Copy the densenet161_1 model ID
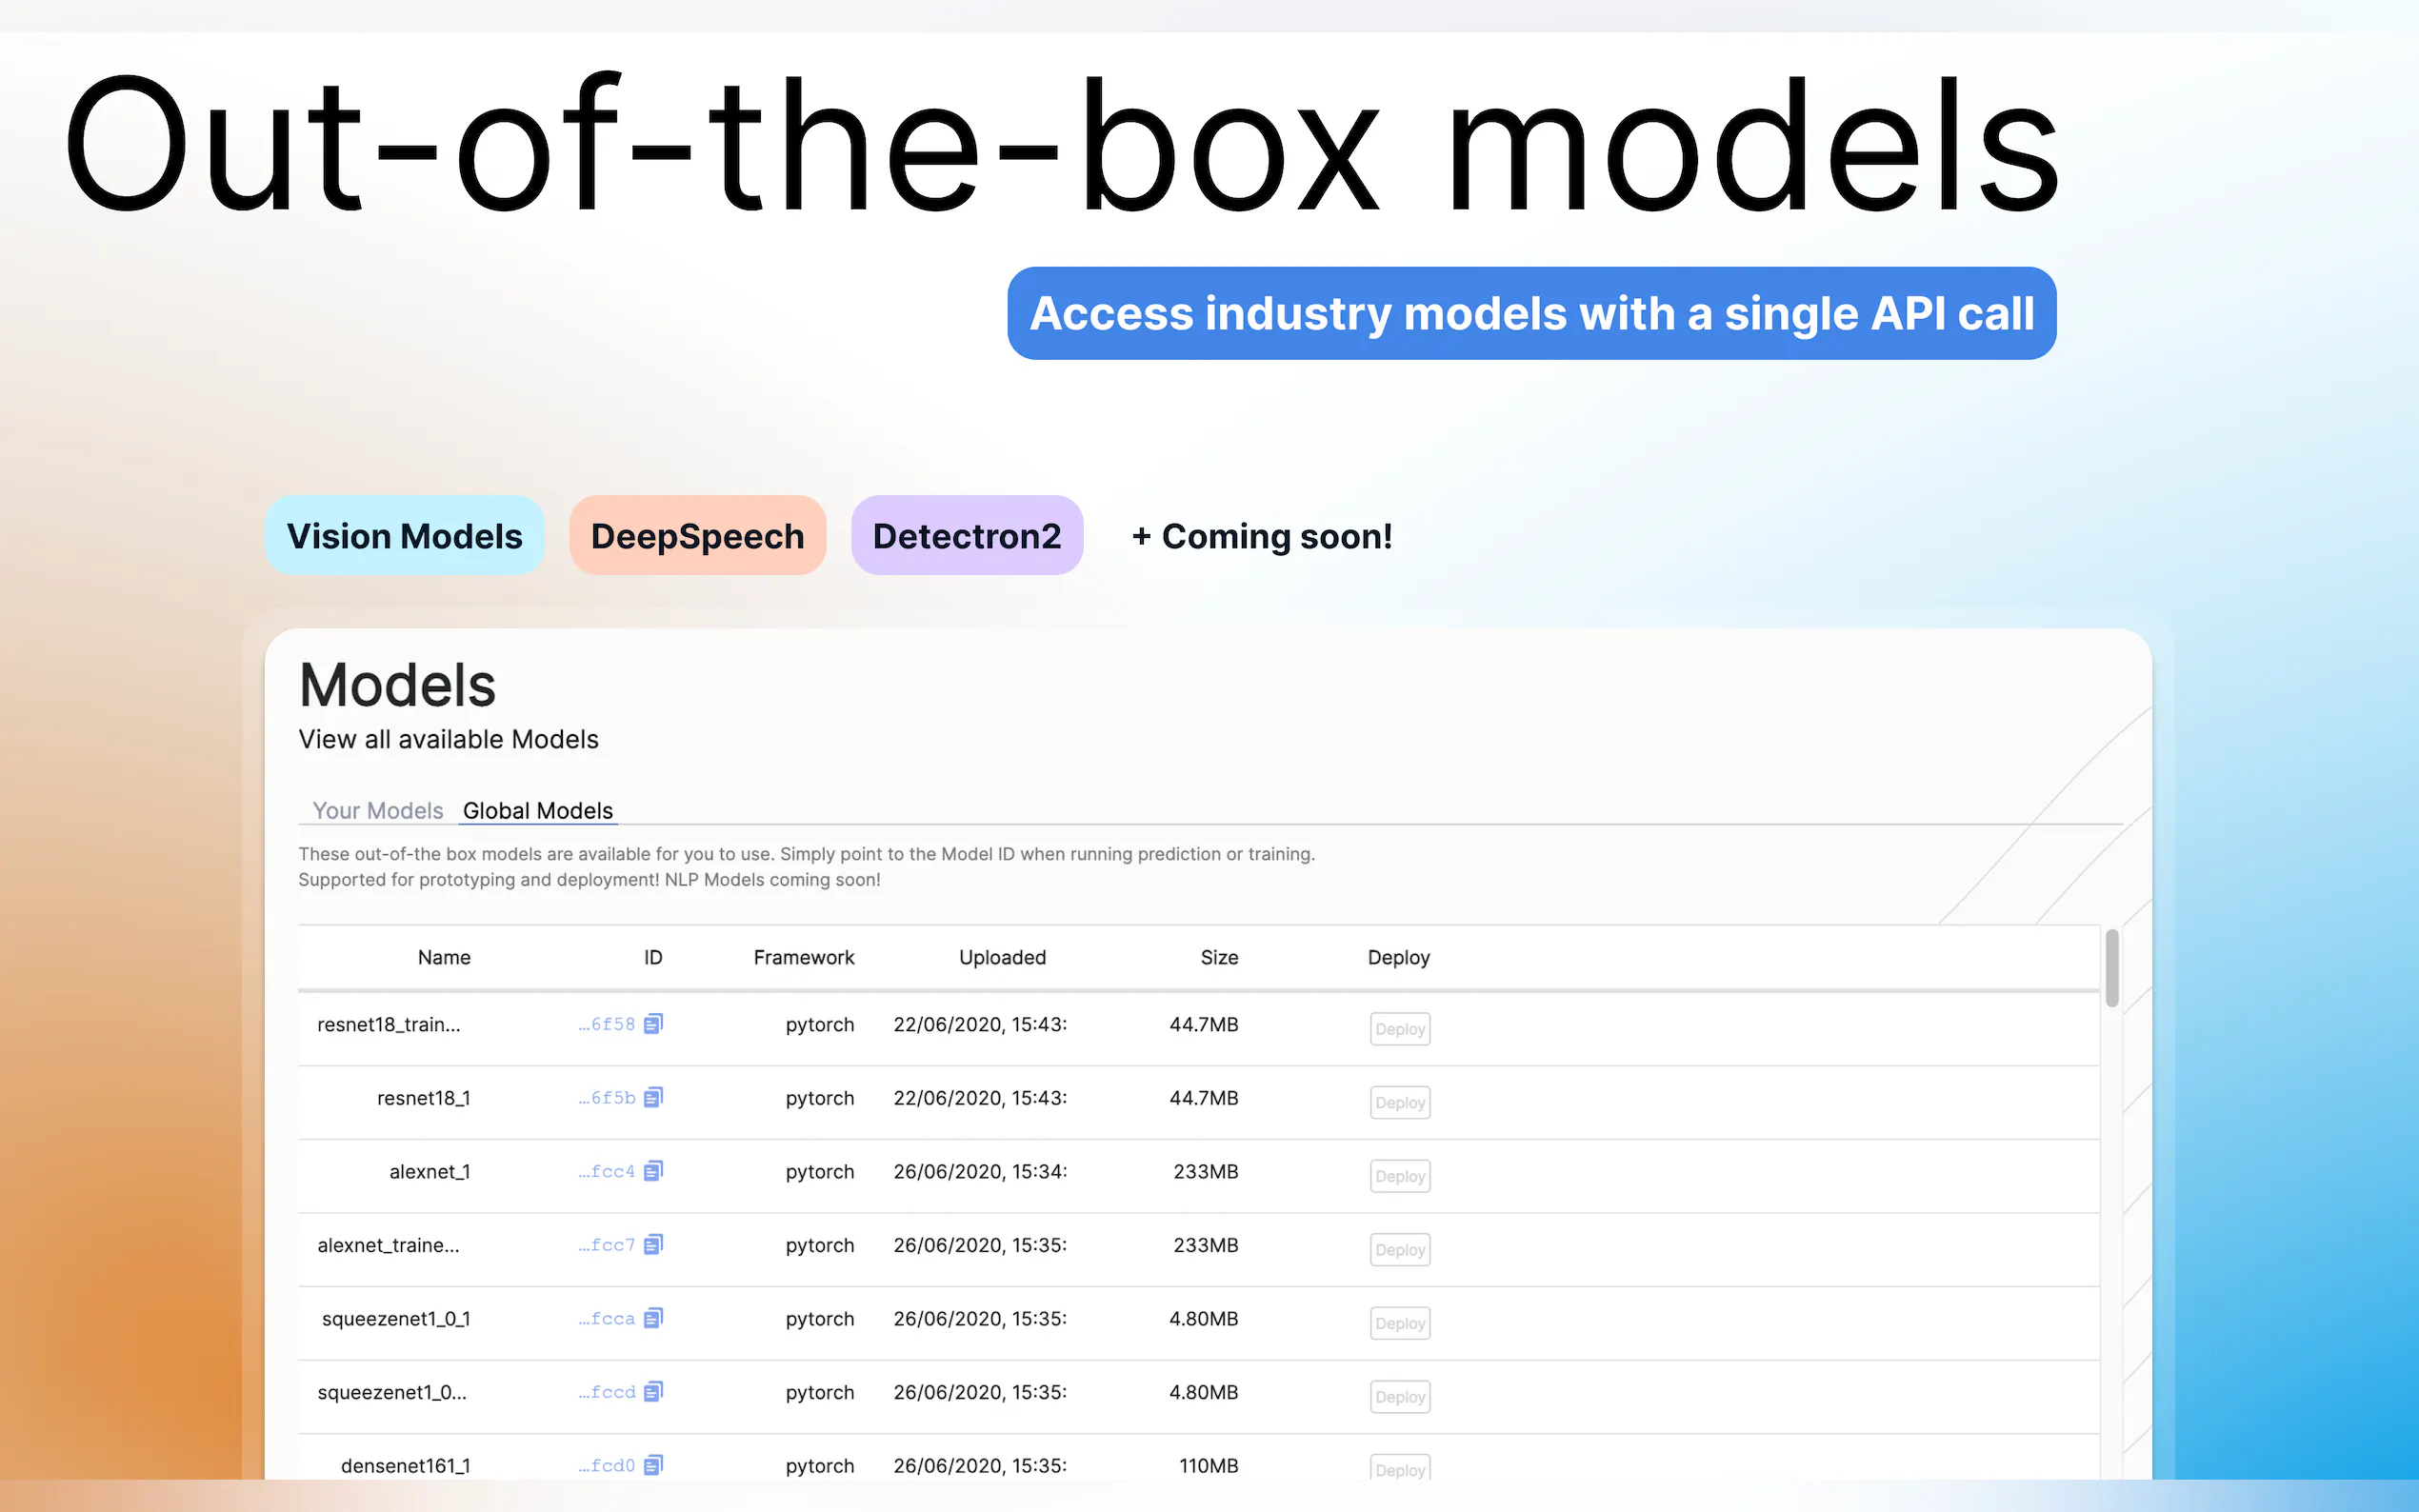Screen dimensions: 2419x1512 pyautogui.click(x=653, y=1465)
